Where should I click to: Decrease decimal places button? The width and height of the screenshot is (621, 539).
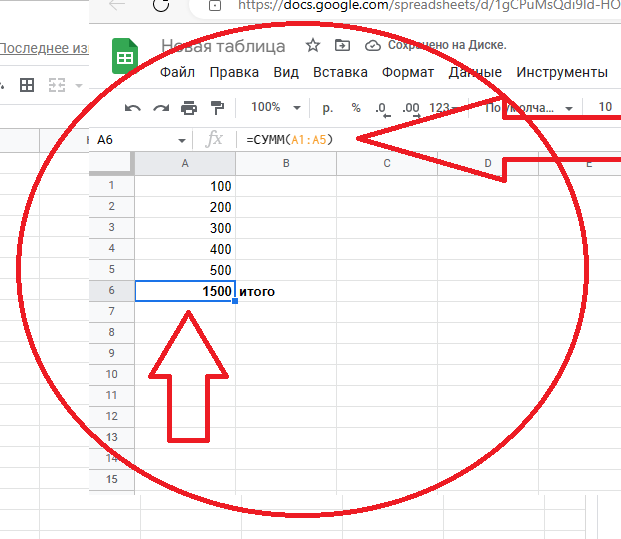coord(383,109)
